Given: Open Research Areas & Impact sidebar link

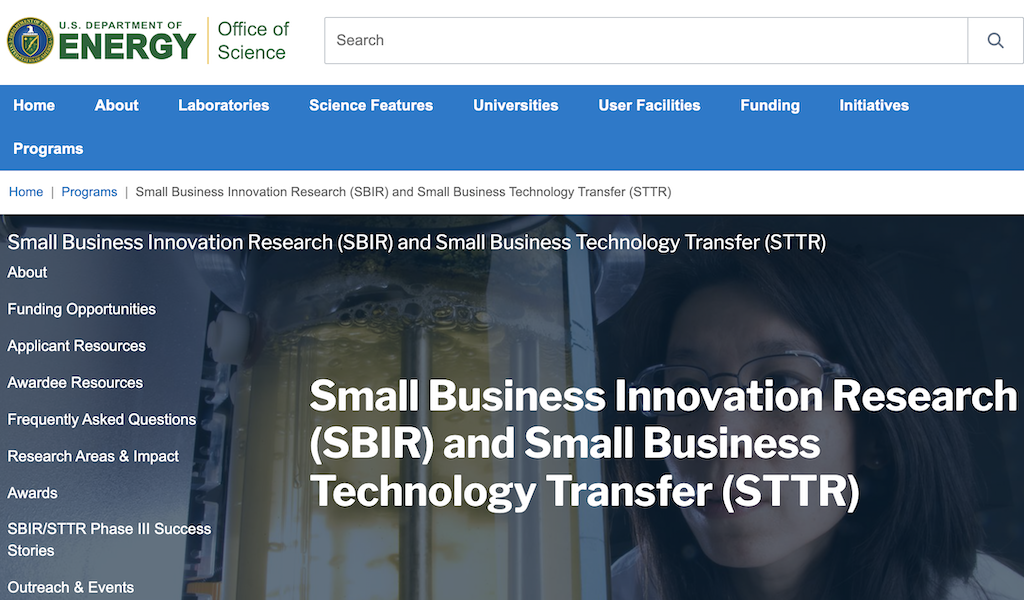Looking at the screenshot, I should coord(93,456).
